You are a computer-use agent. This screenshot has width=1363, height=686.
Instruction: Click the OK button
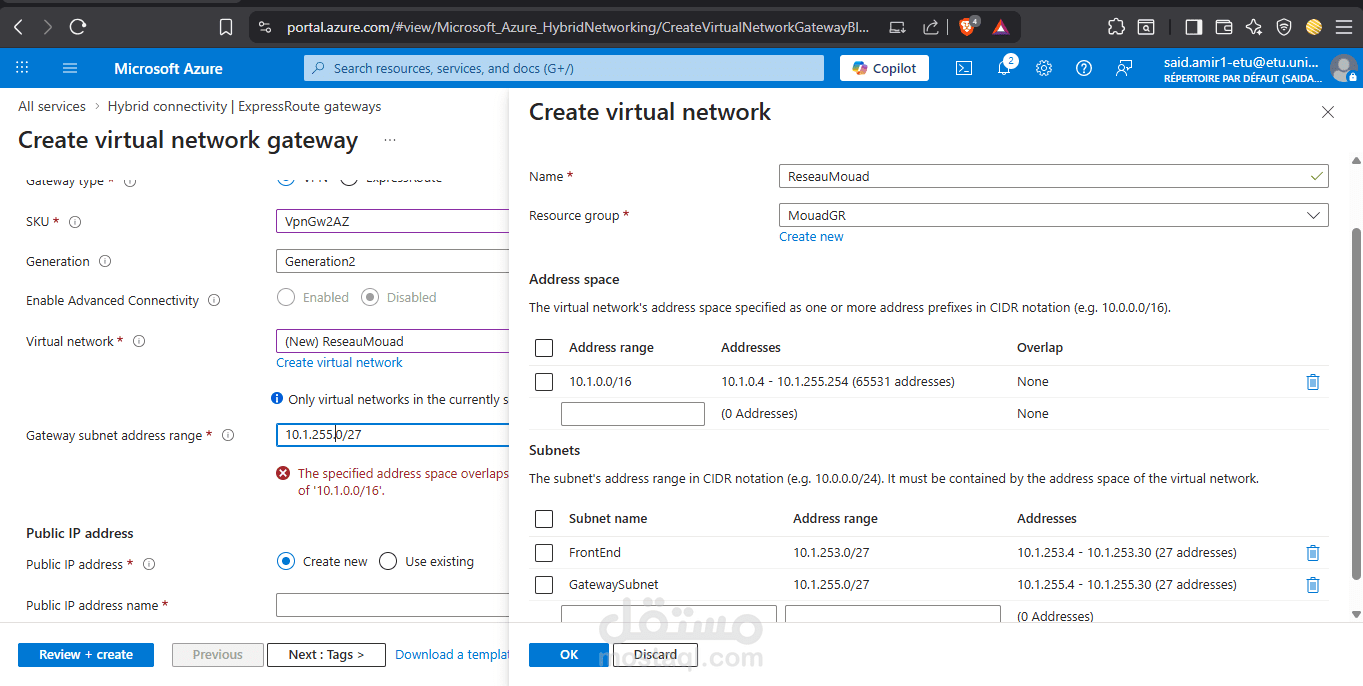569,655
